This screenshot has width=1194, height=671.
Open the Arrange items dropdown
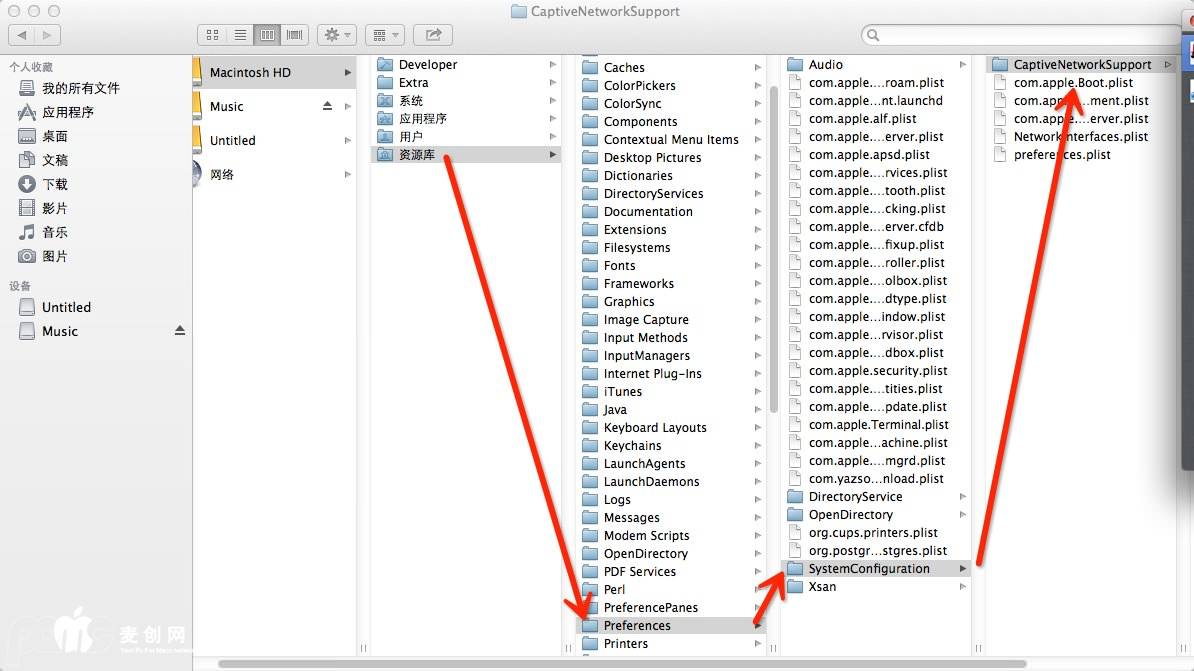384,35
